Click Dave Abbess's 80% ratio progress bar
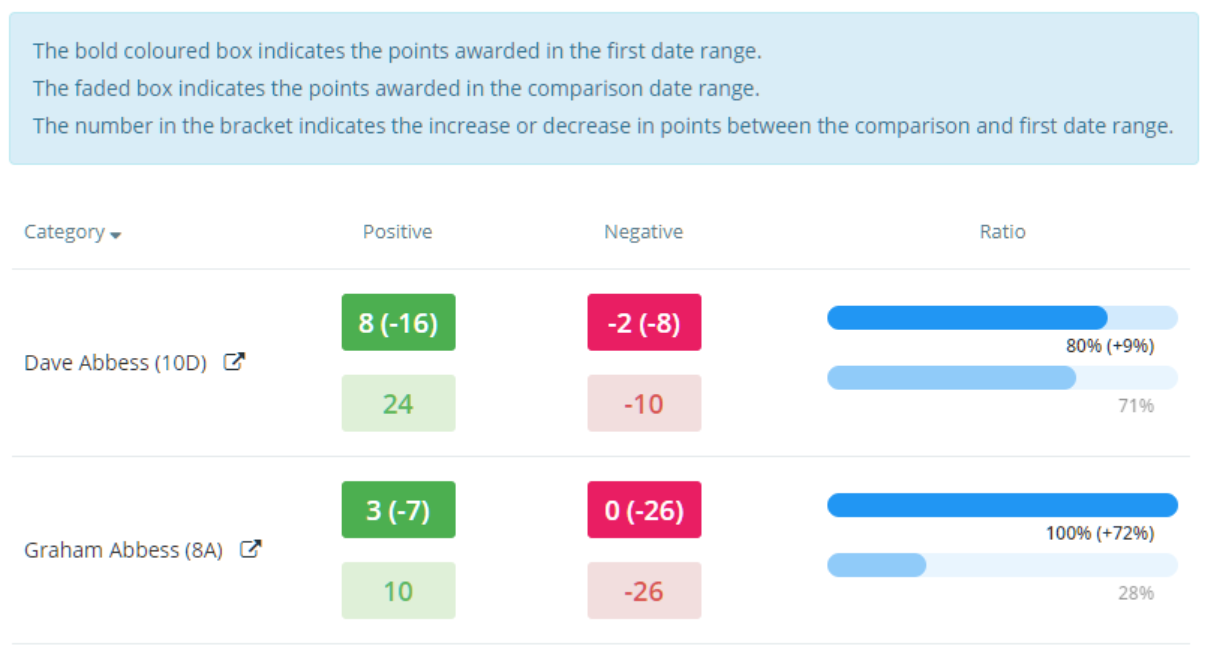Viewport: 1209px width, 664px height. [965, 317]
